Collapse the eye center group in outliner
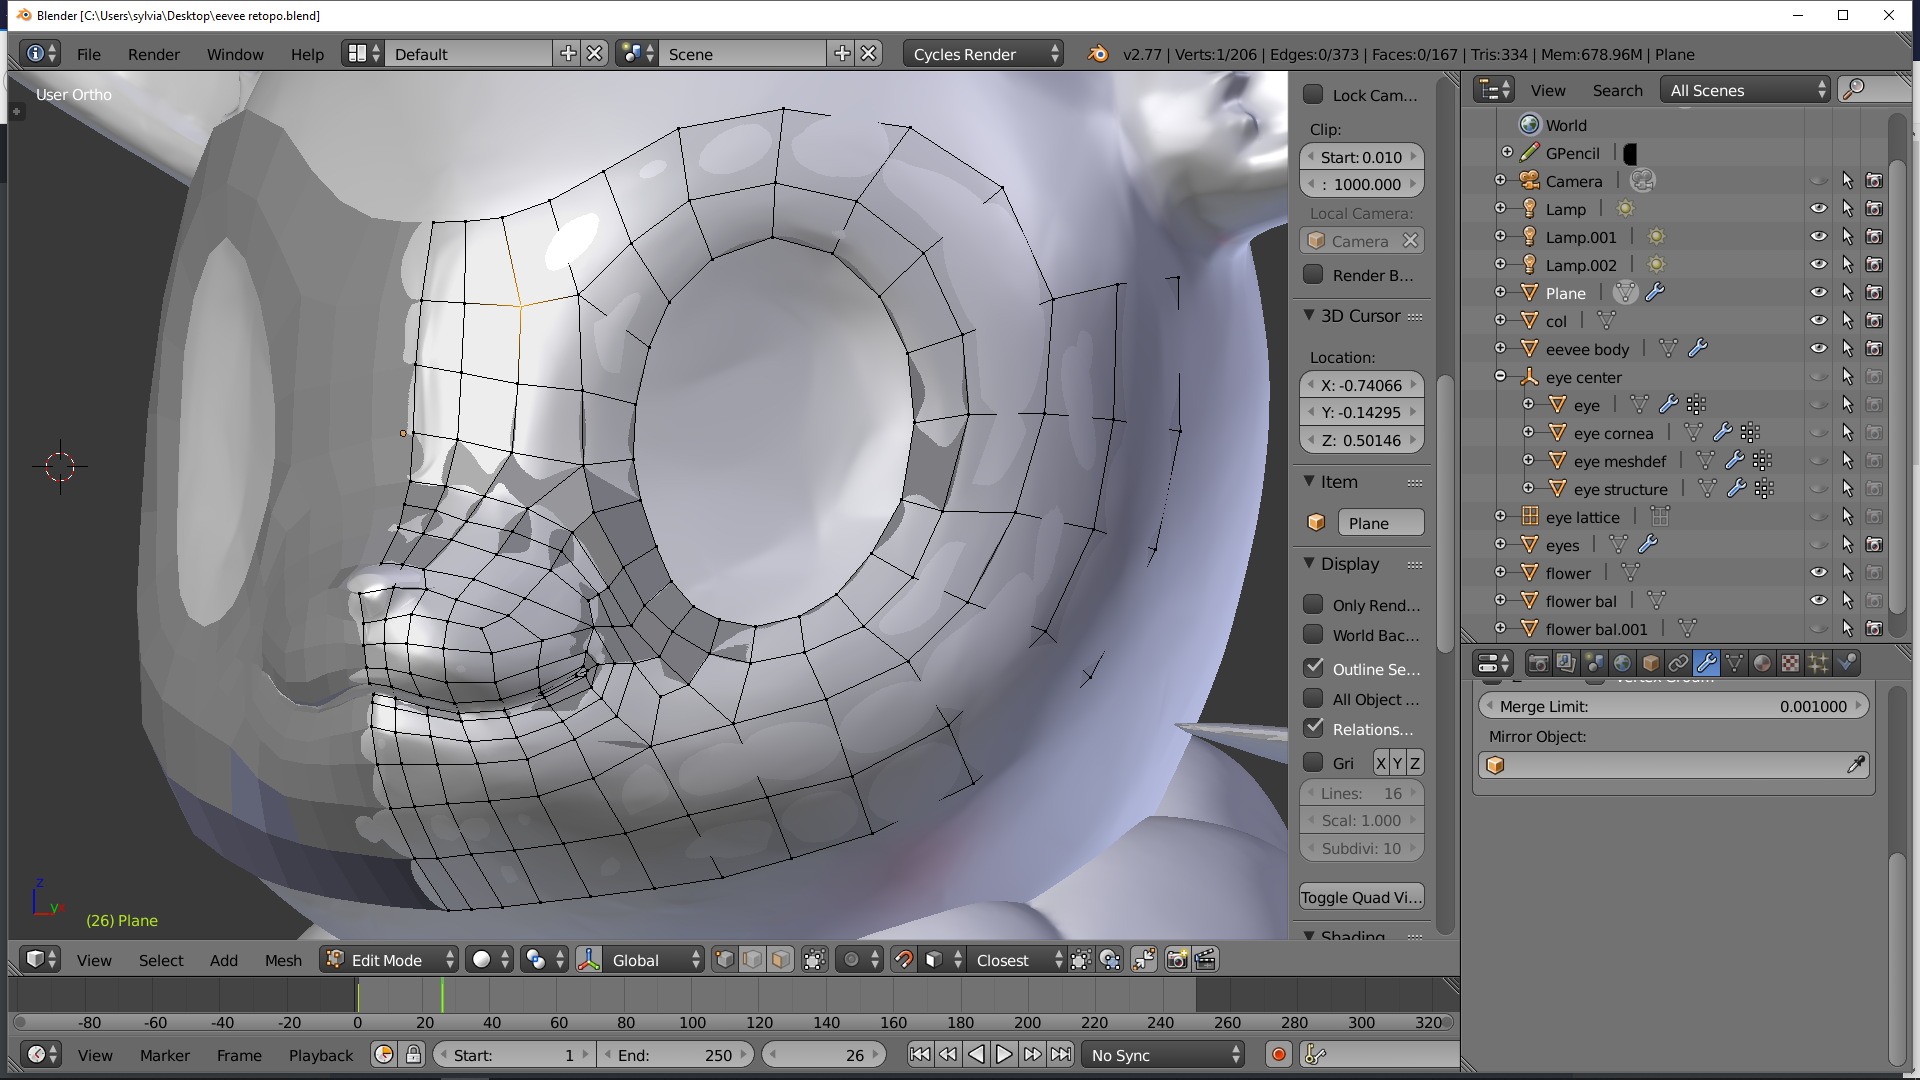Viewport: 1920px width, 1080px height. click(x=1501, y=376)
